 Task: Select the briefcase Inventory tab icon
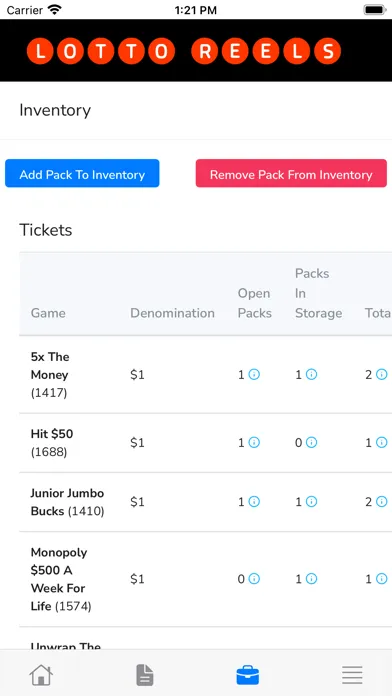coord(248,675)
